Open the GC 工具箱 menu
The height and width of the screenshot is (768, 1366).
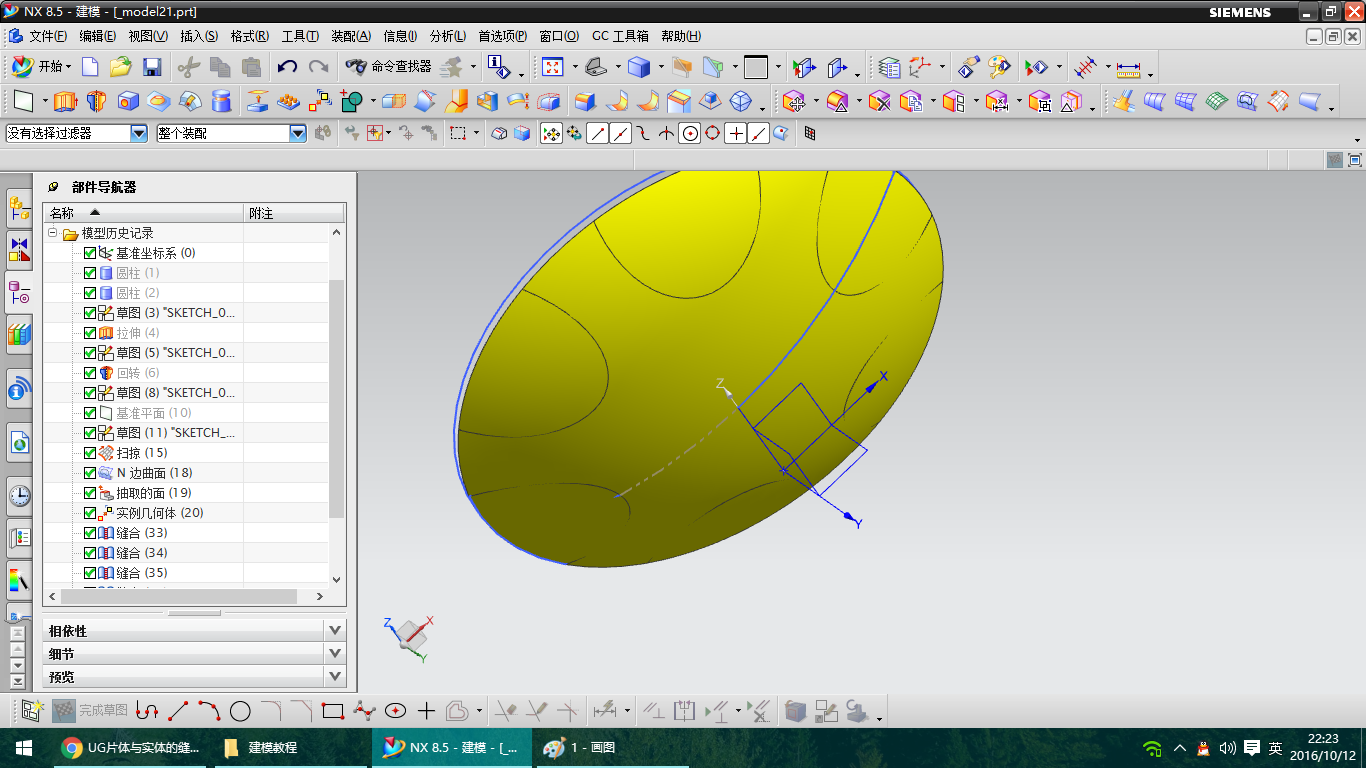click(620, 36)
